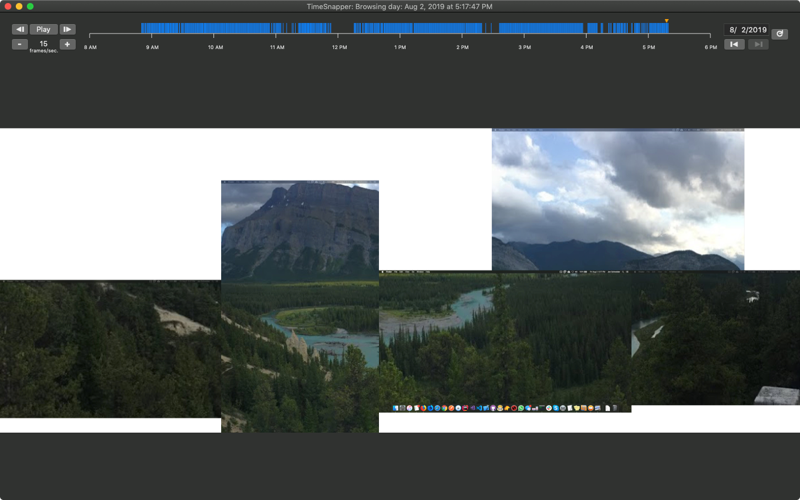Close the TimeSnapper window
This screenshot has width=800, height=500.
[x=8, y=6]
